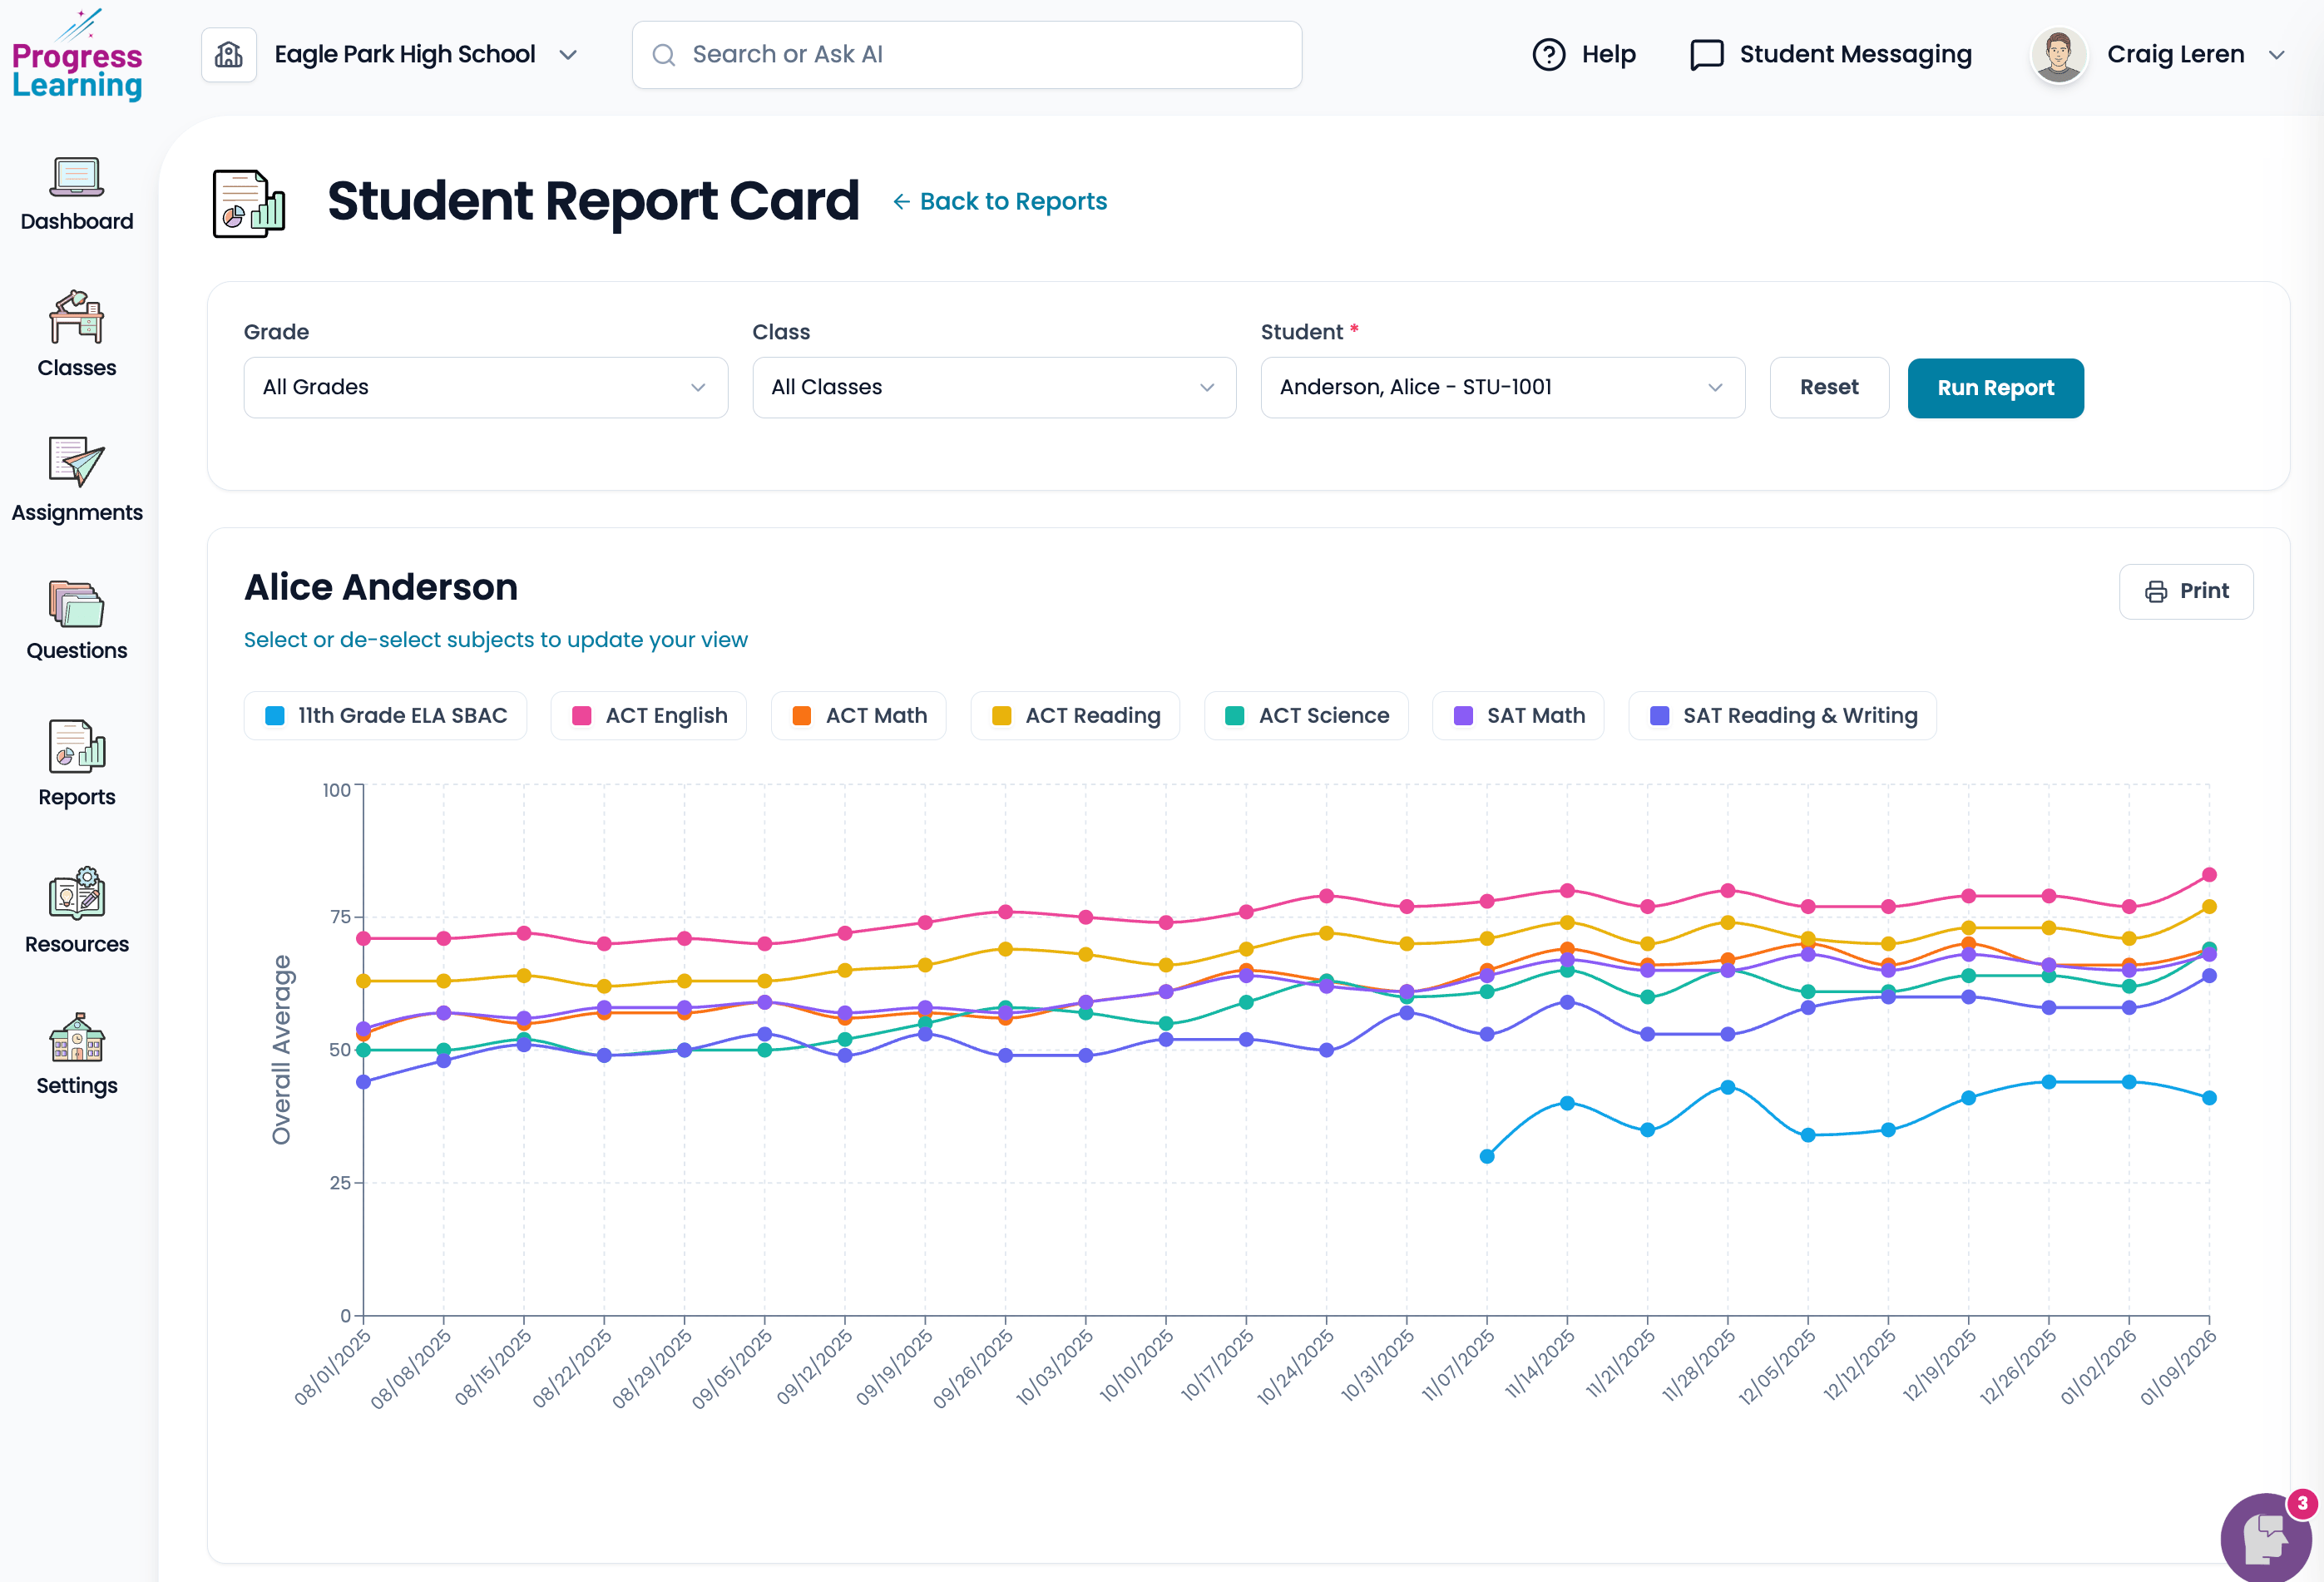Open the Help icon in the top bar
Image resolution: width=2324 pixels, height=1582 pixels.
pyautogui.click(x=1549, y=54)
